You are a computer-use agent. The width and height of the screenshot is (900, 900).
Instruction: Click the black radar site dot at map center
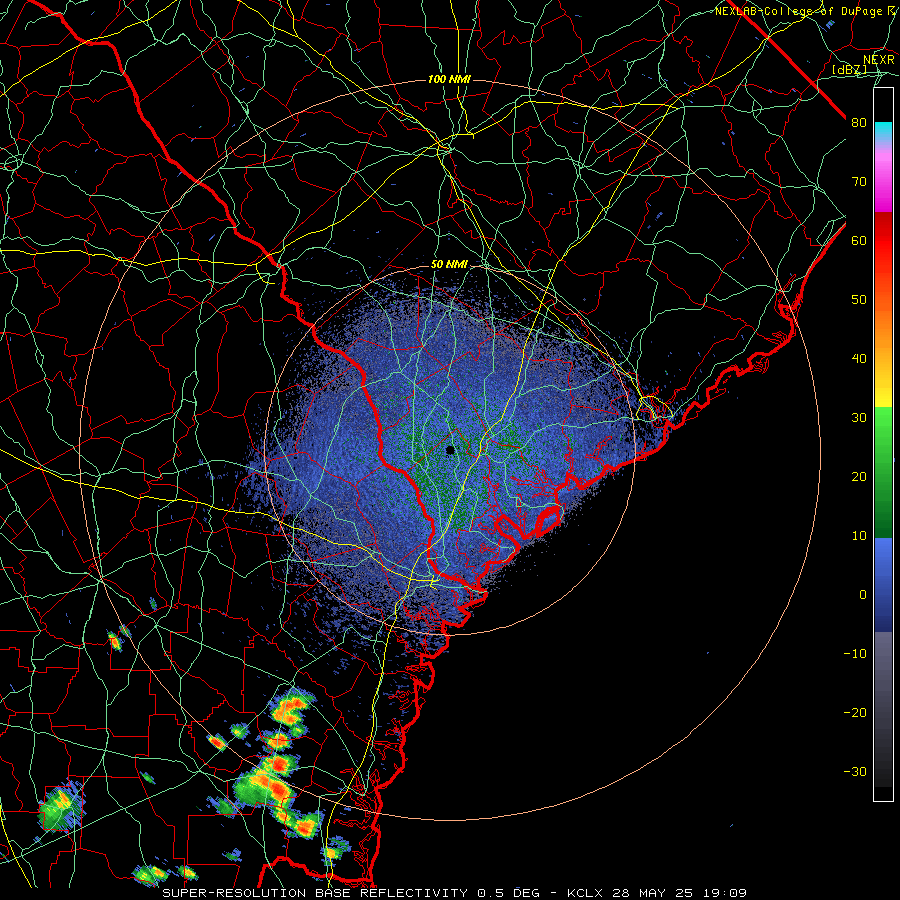(450, 450)
